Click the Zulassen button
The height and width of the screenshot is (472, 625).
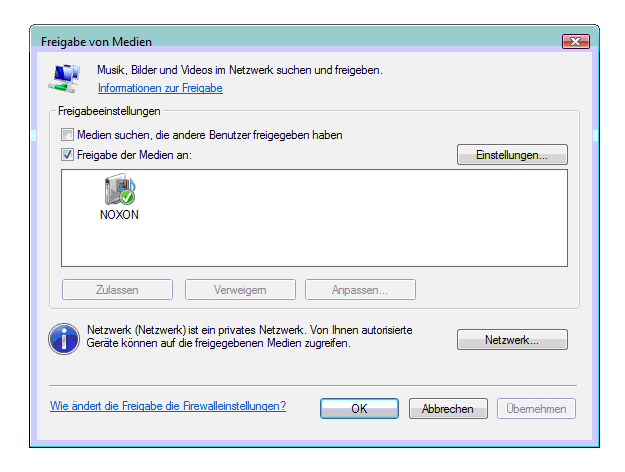tap(117, 290)
